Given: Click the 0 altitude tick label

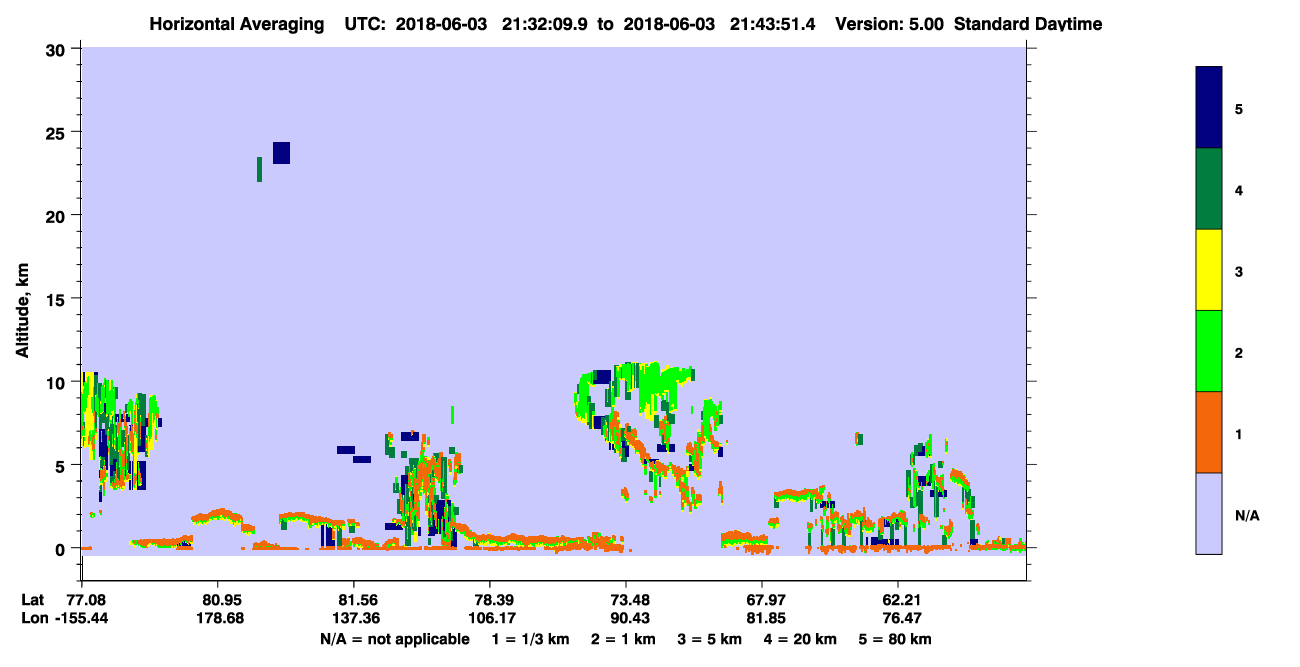Looking at the screenshot, I should [x=63, y=548].
